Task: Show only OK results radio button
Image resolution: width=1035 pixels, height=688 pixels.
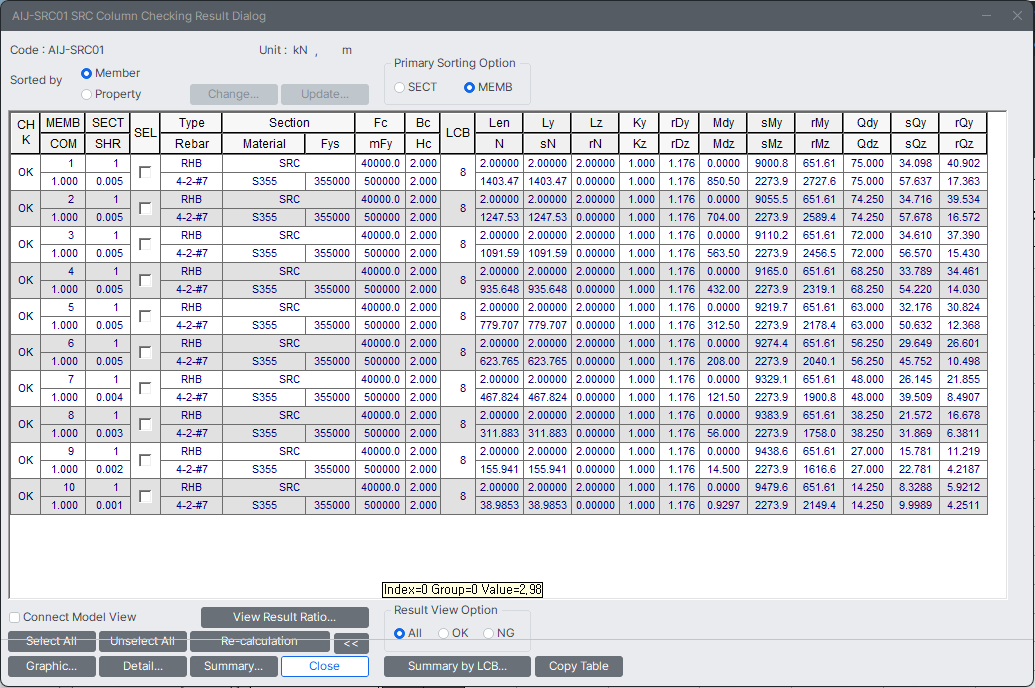Action: click(444, 633)
